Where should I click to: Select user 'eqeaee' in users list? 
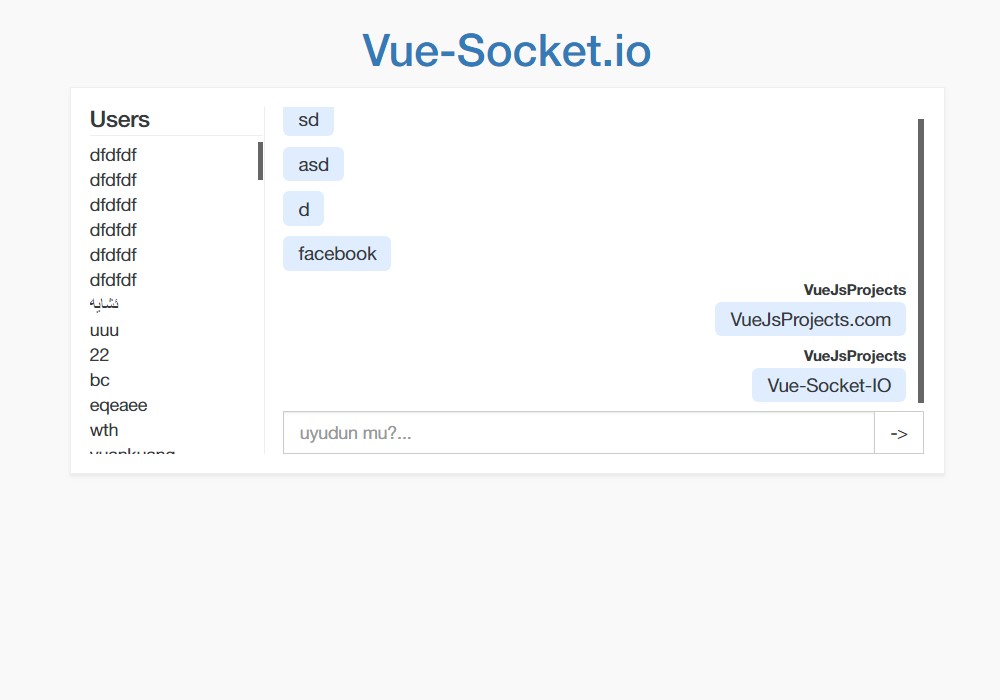(x=119, y=405)
